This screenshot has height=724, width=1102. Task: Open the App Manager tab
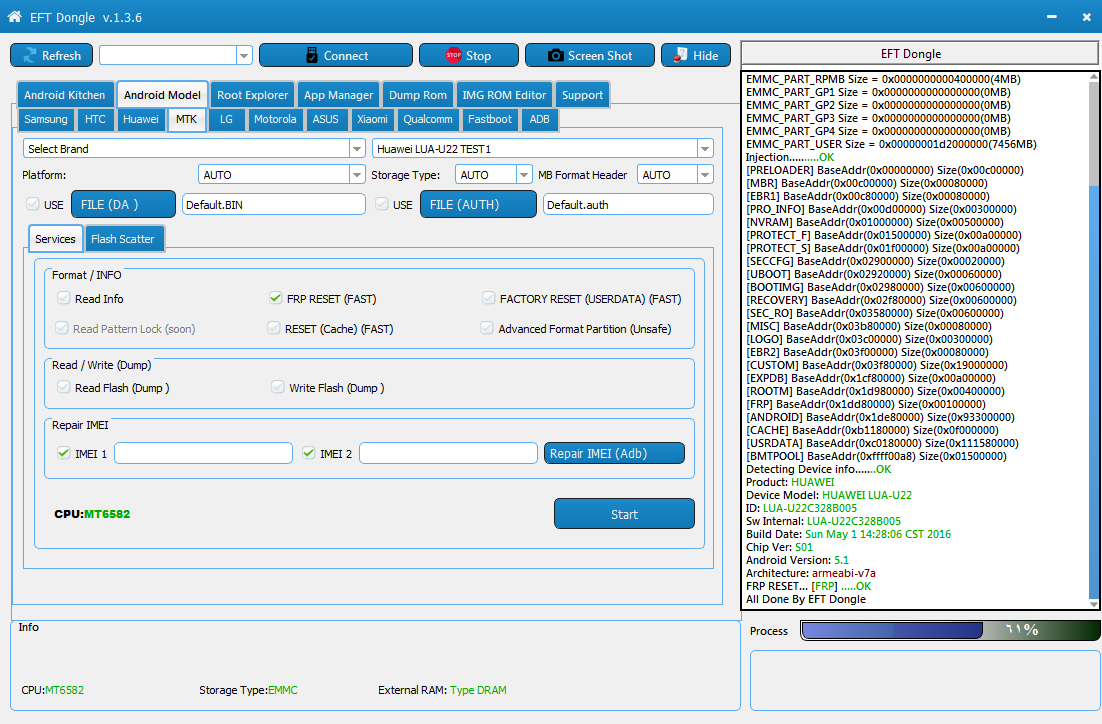click(338, 95)
